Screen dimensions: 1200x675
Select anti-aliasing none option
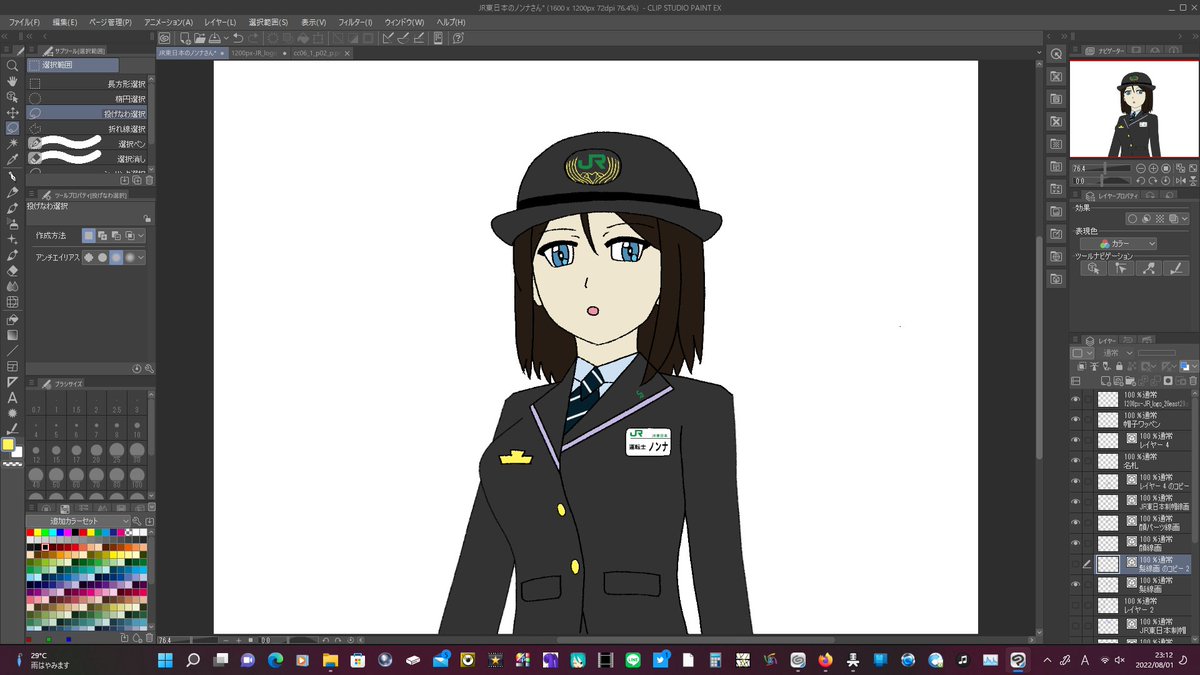[x=88, y=257]
